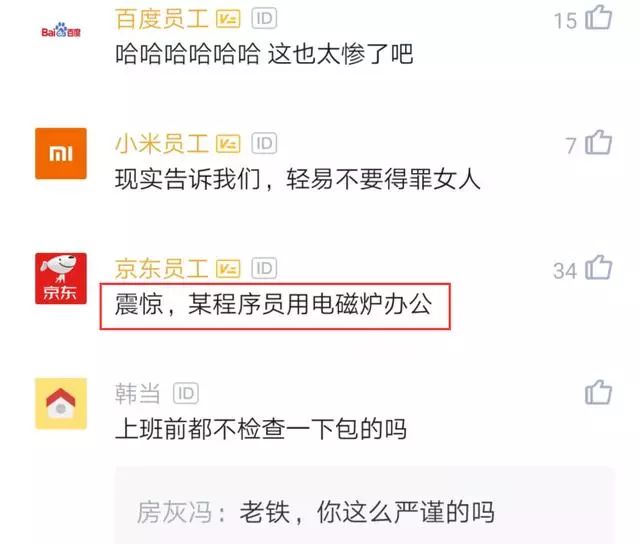Open the 百度员工 username
This screenshot has width=640, height=544.
pyautogui.click(x=162, y=19)
